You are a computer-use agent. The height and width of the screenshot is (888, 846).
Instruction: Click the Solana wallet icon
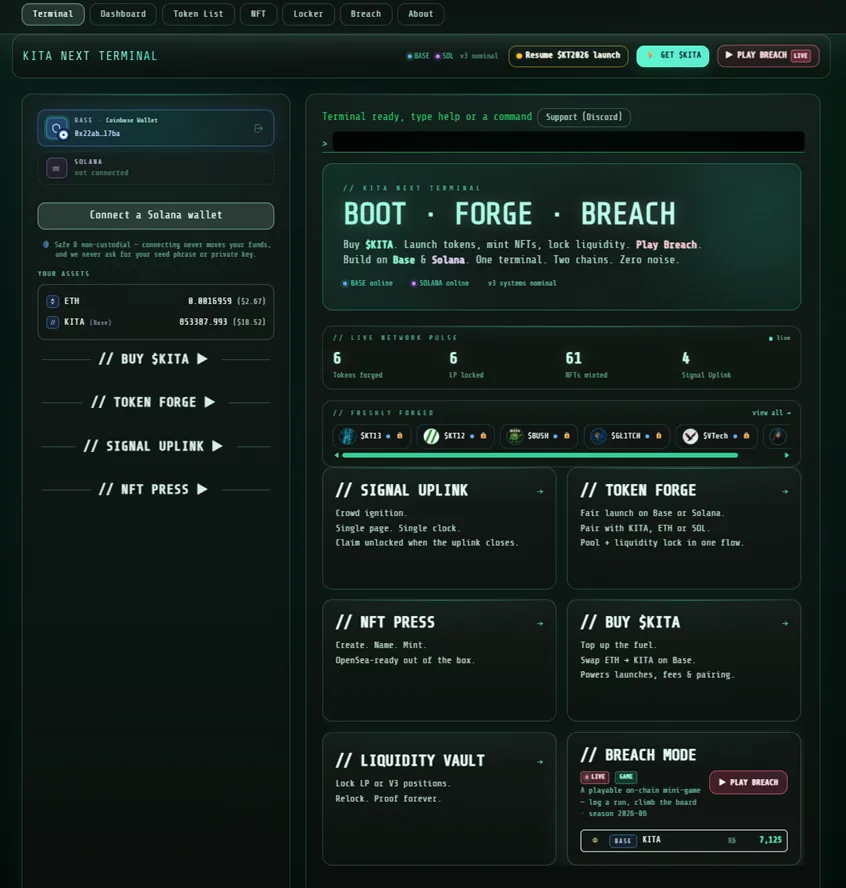click(x=57, y=168)
